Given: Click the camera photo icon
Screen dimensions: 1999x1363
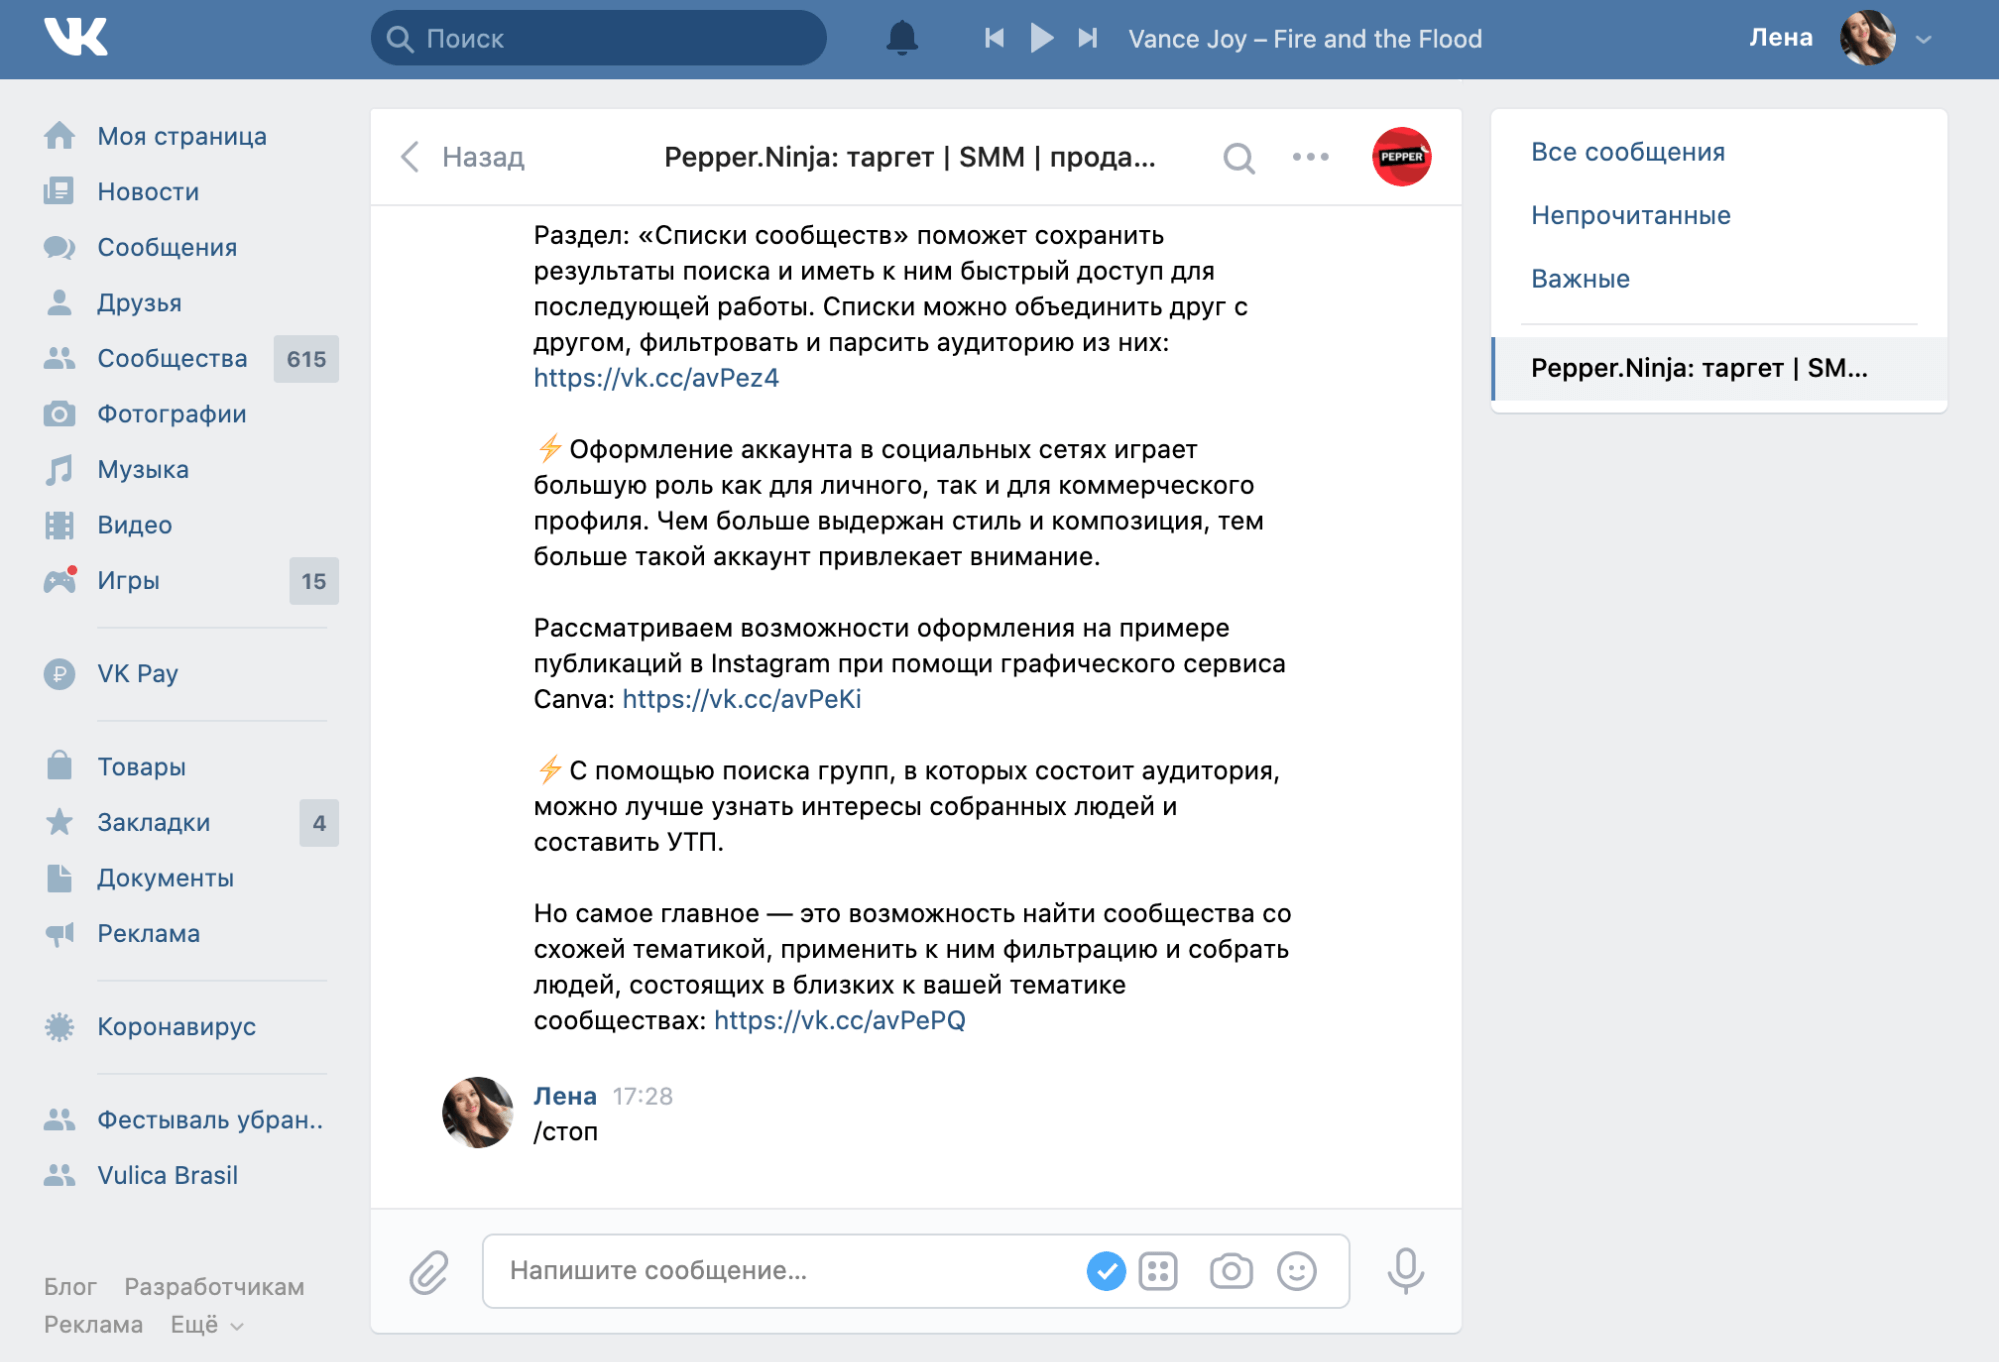Looking at the screenshot, I should click(x=1231, y=1271).
